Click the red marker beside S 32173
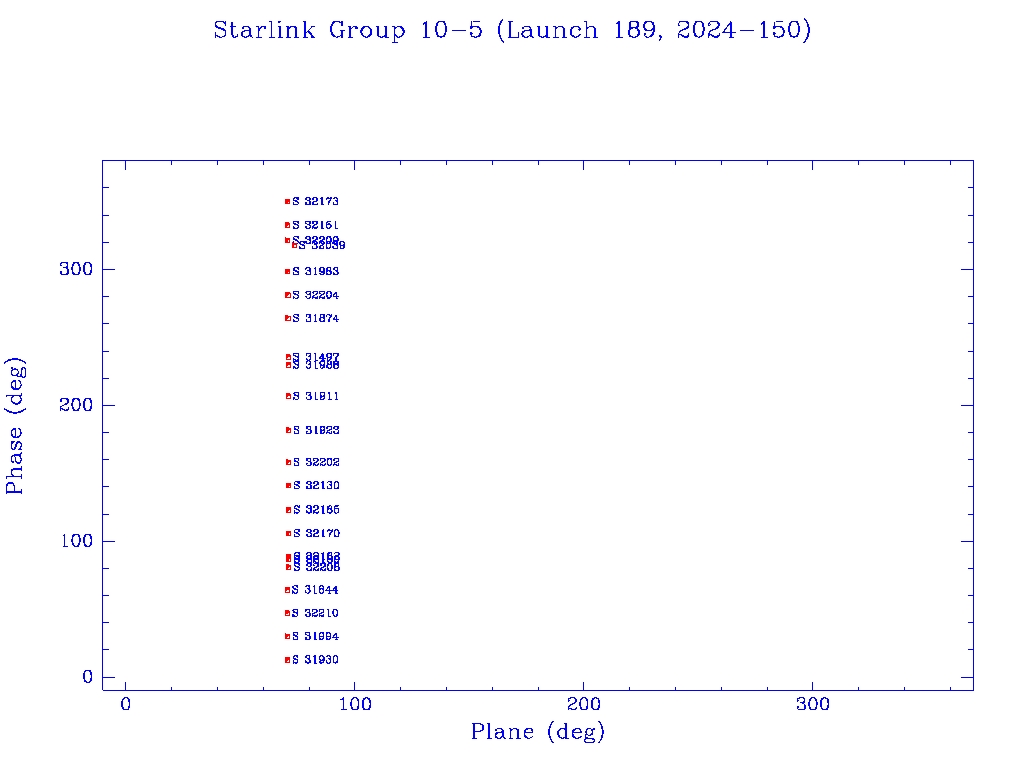 [287, 202]
